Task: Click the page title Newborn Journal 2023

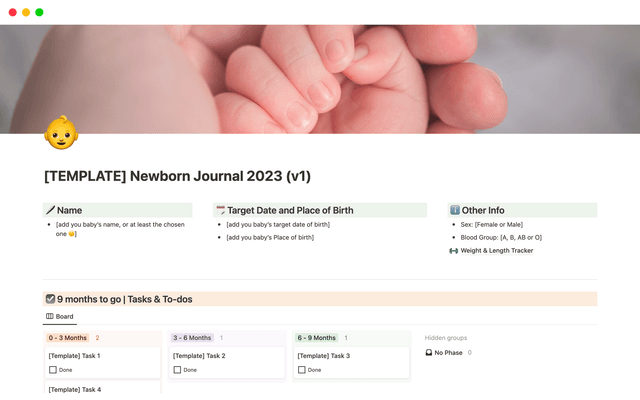Action: click(x=177, y=176)
